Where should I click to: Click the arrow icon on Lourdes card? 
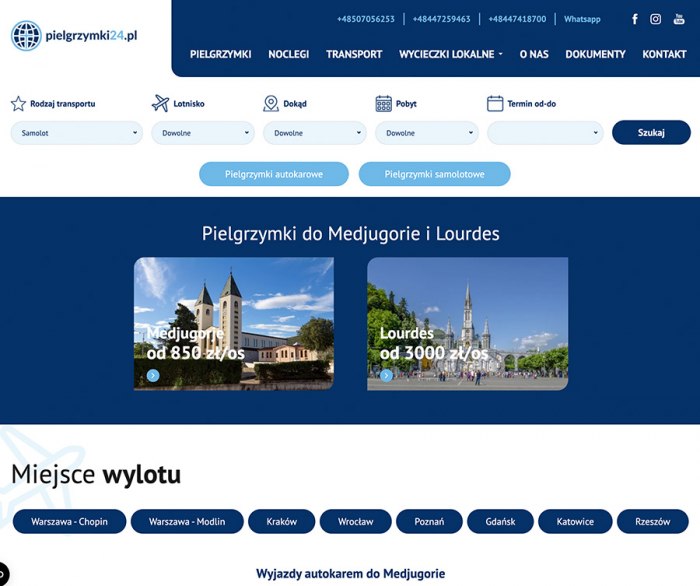pyautogui.click(x=386, y=375)
